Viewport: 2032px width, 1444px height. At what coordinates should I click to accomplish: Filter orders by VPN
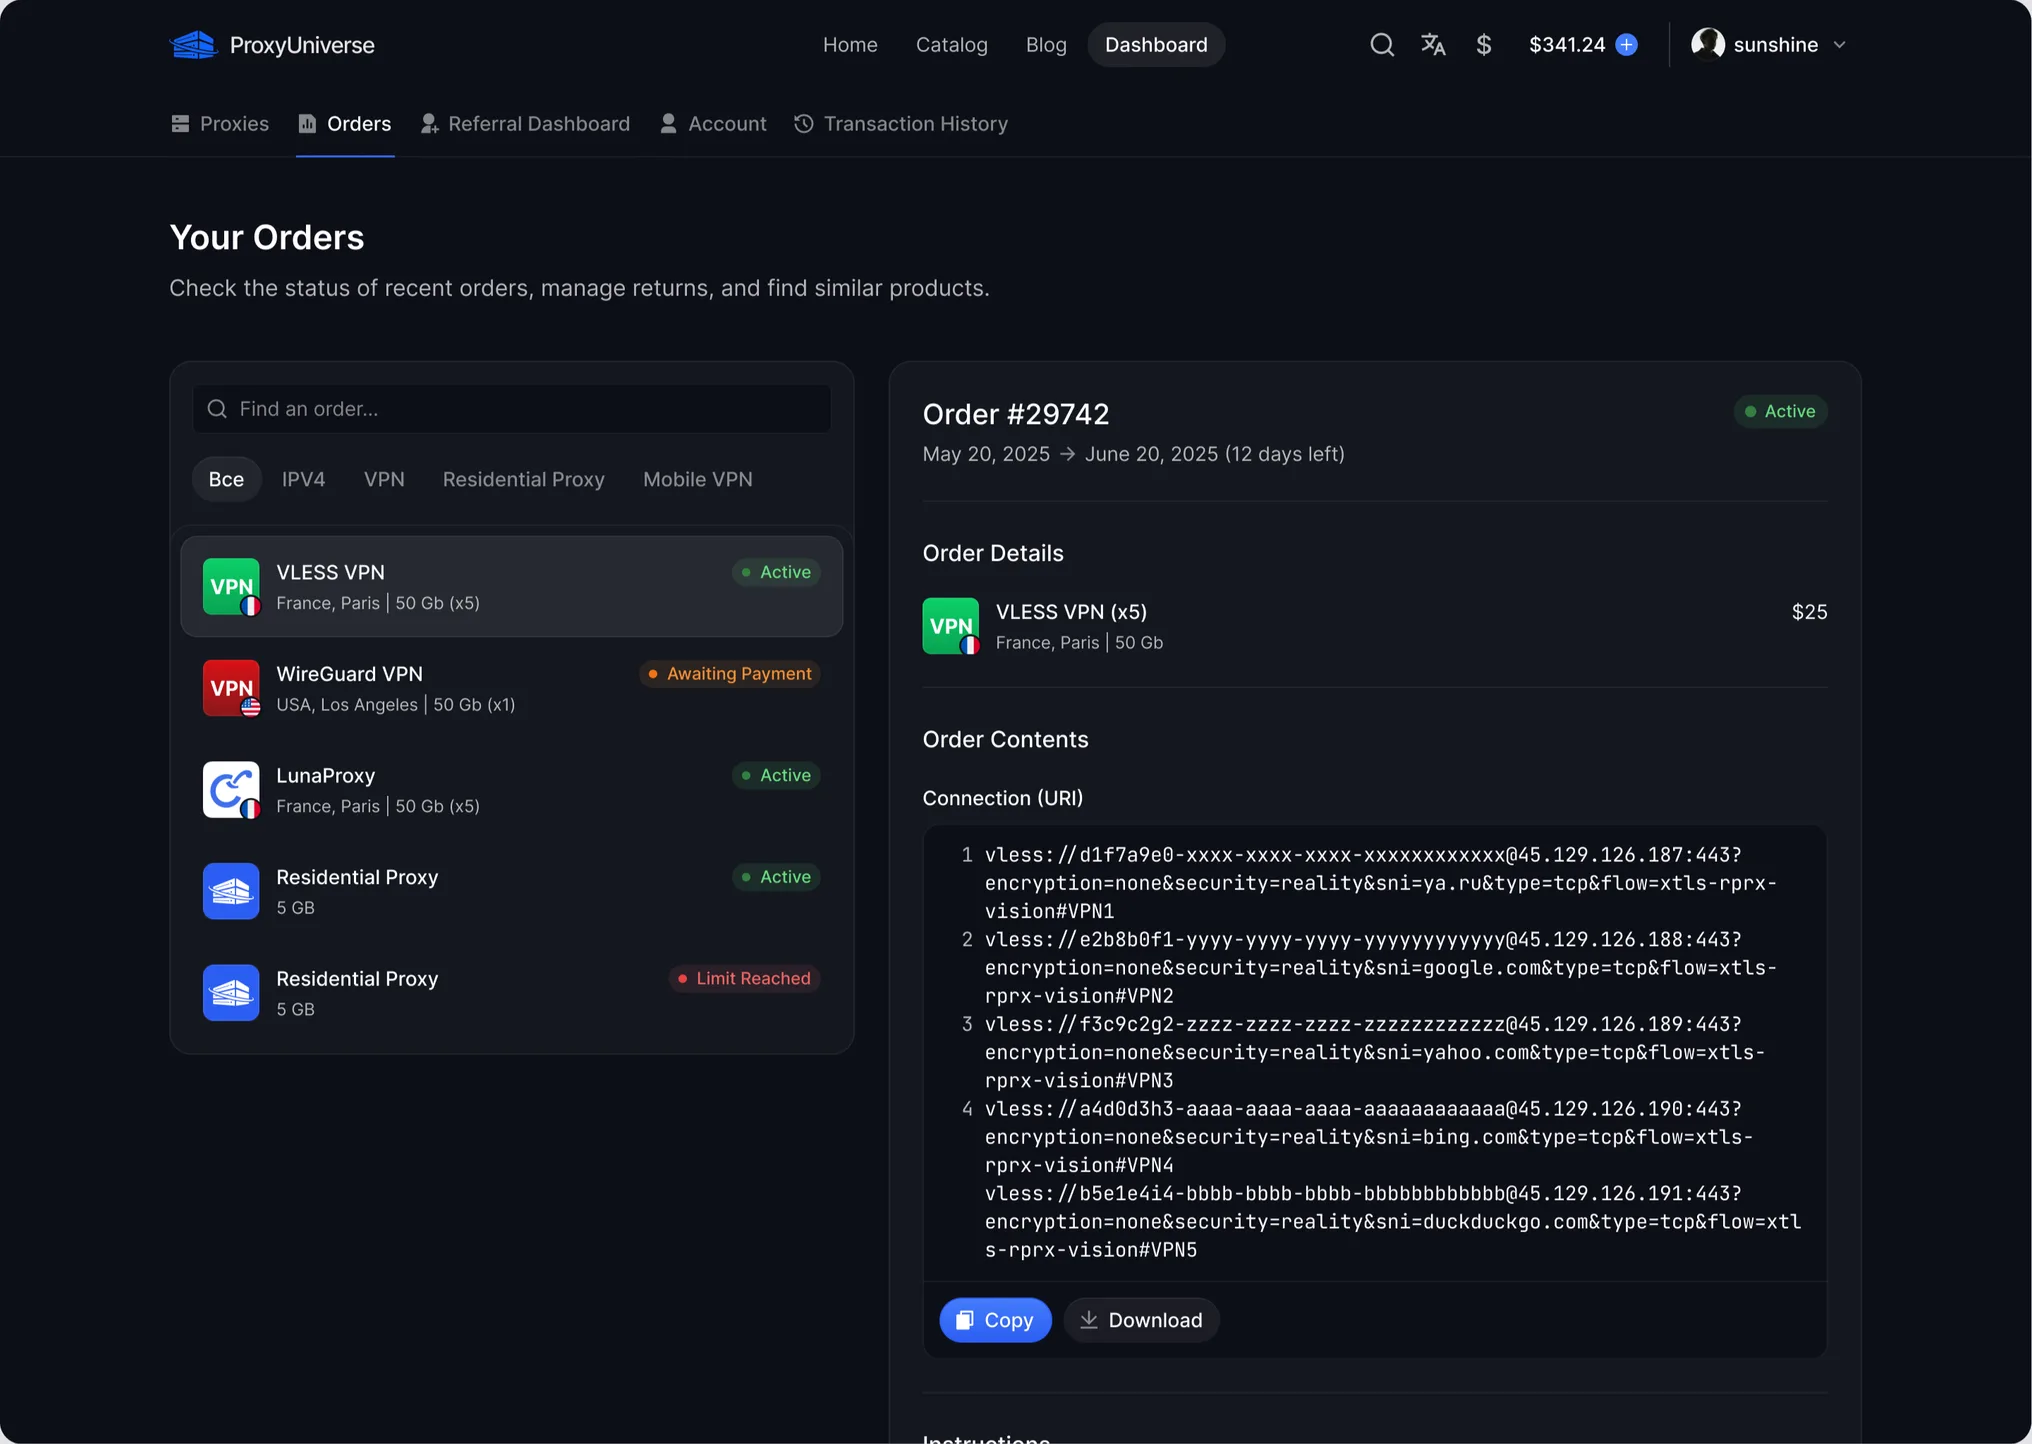coord(384,479)
